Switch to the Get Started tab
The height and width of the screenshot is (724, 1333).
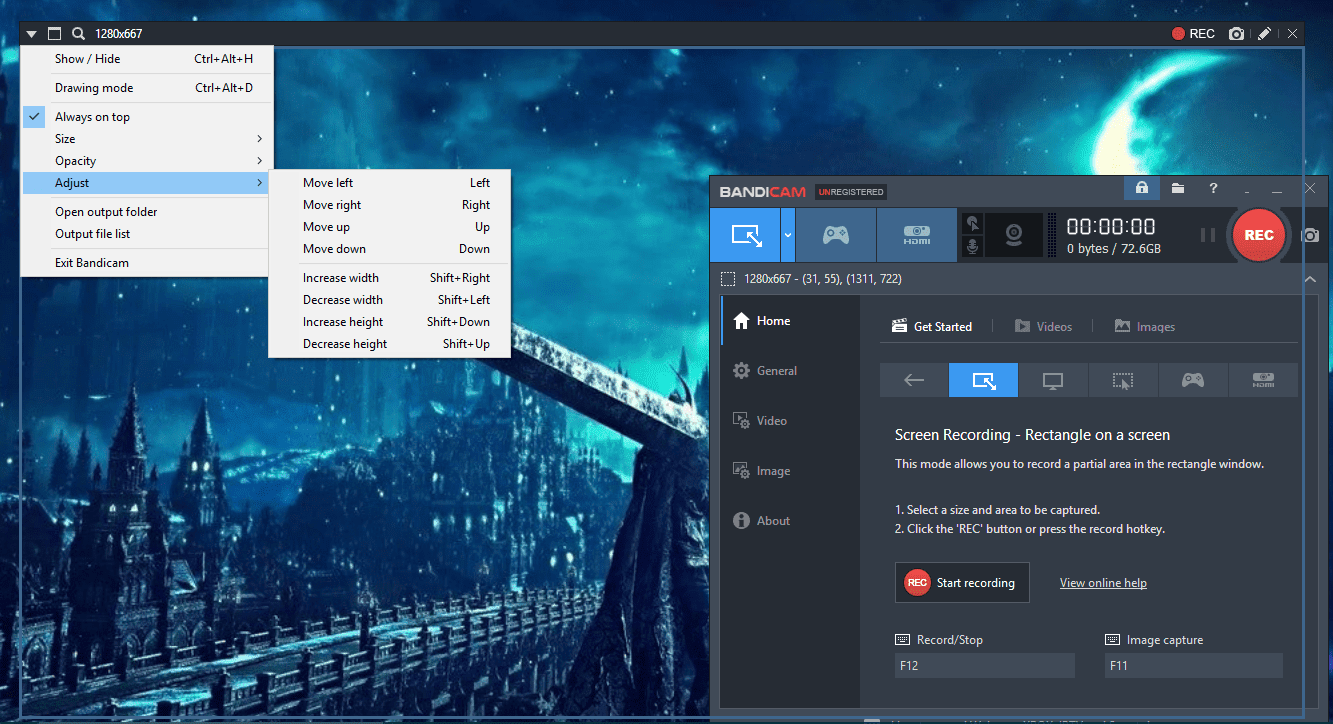(931, 327)
